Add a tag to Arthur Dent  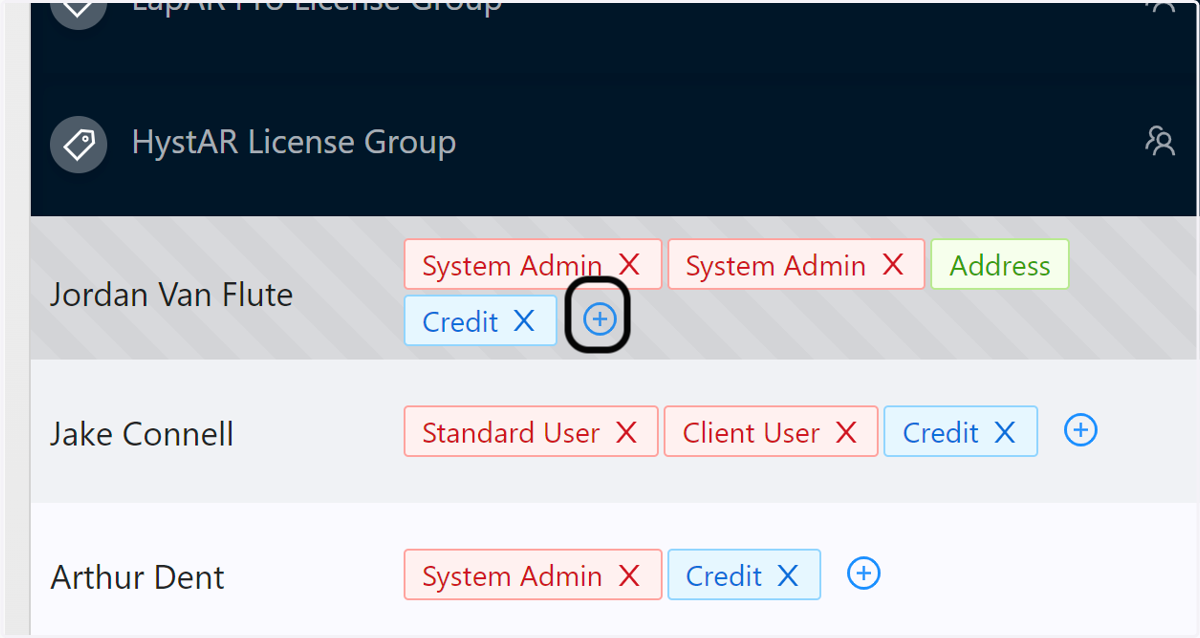(x=864, y=574)
